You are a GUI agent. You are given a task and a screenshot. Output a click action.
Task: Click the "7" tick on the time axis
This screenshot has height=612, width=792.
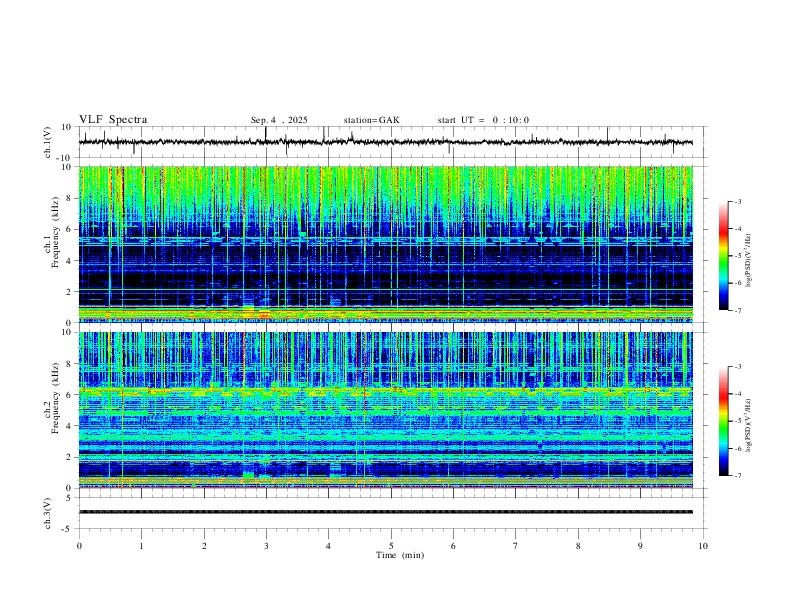(x=516, y=546)
